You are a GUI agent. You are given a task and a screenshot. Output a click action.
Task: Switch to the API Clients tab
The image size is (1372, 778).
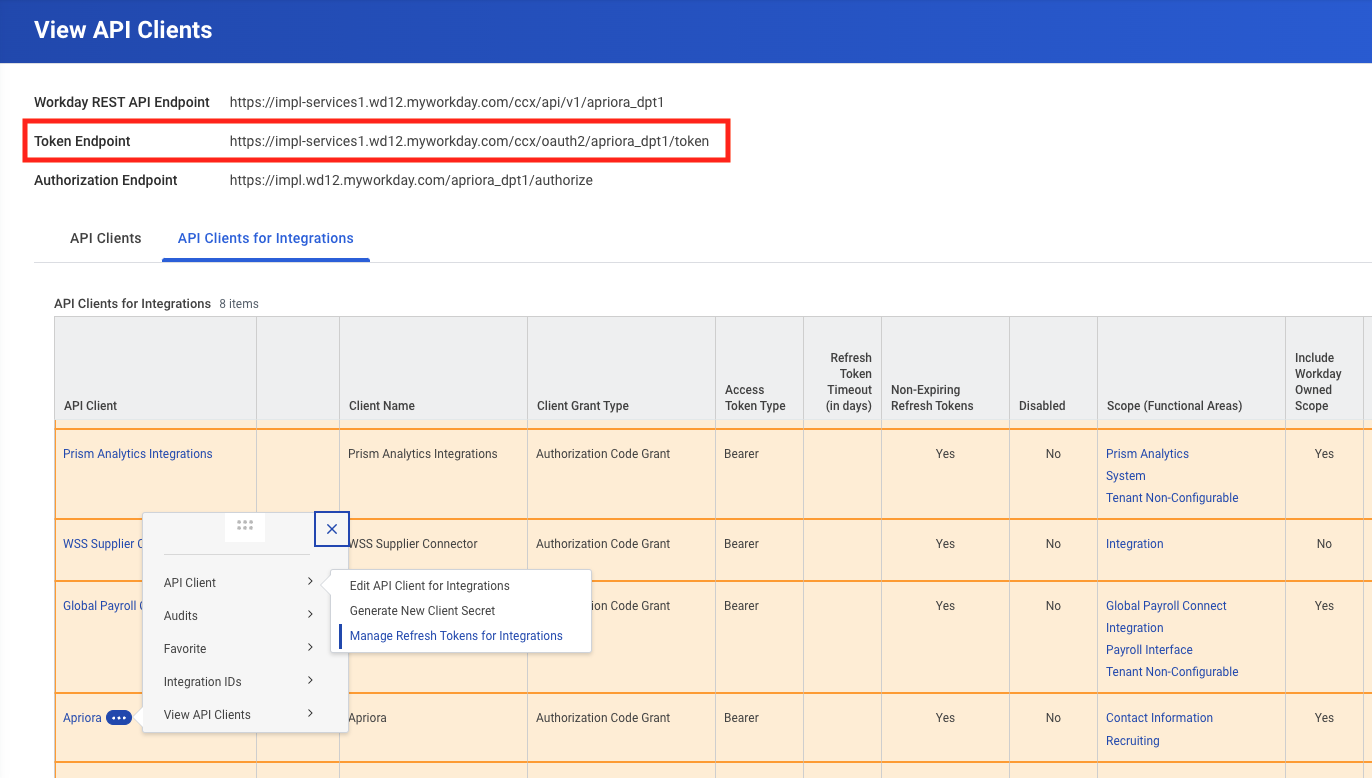(106, 238)
